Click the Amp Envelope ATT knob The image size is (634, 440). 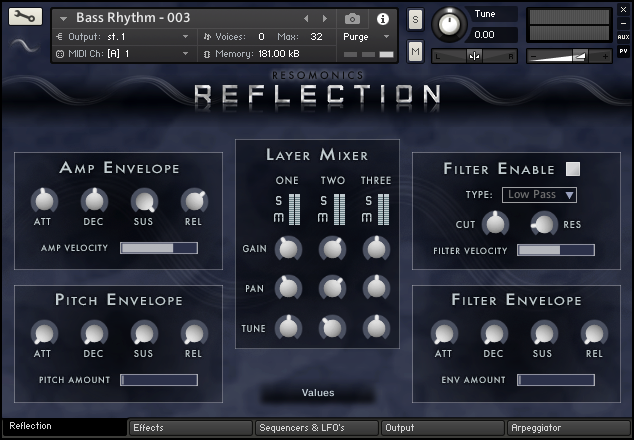tap(44, 201)
